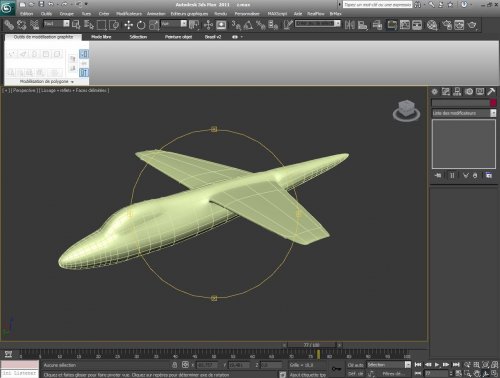
Task: Activate the Select and Move tool
Action: pyautogui.click(x=128, y=25)
